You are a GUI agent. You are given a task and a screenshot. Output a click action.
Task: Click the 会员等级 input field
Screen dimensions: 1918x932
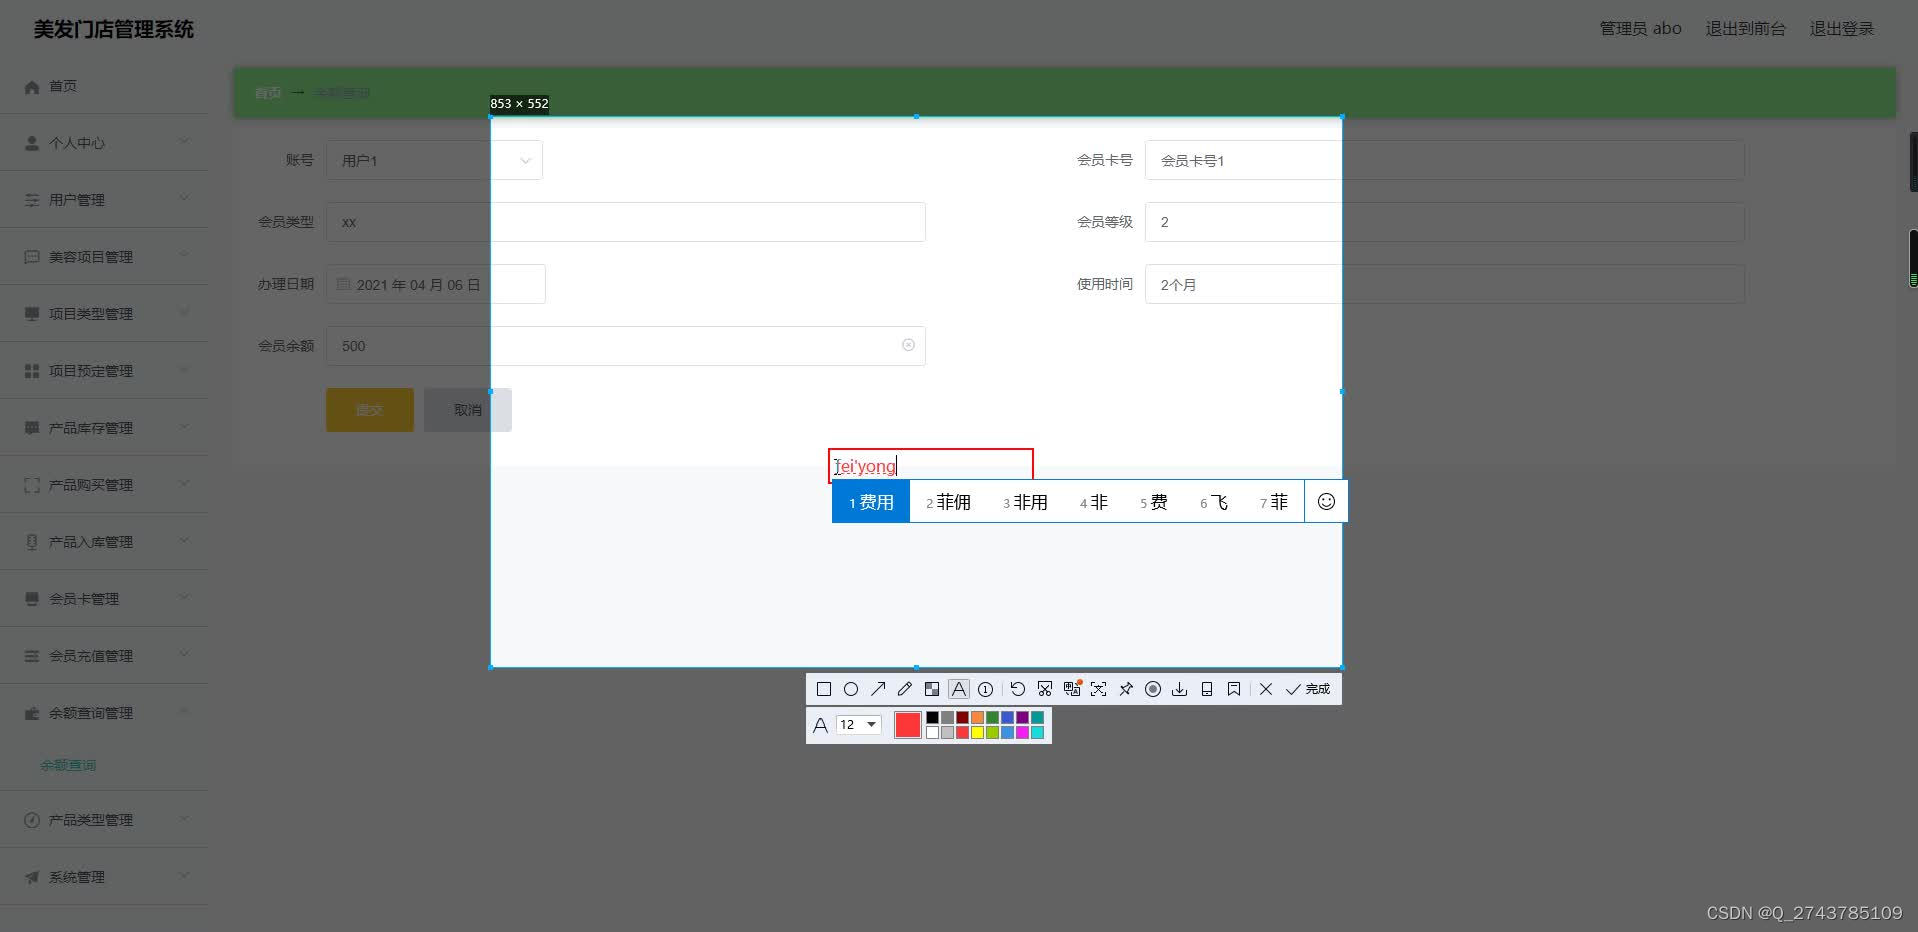(x=1444, y=222)
